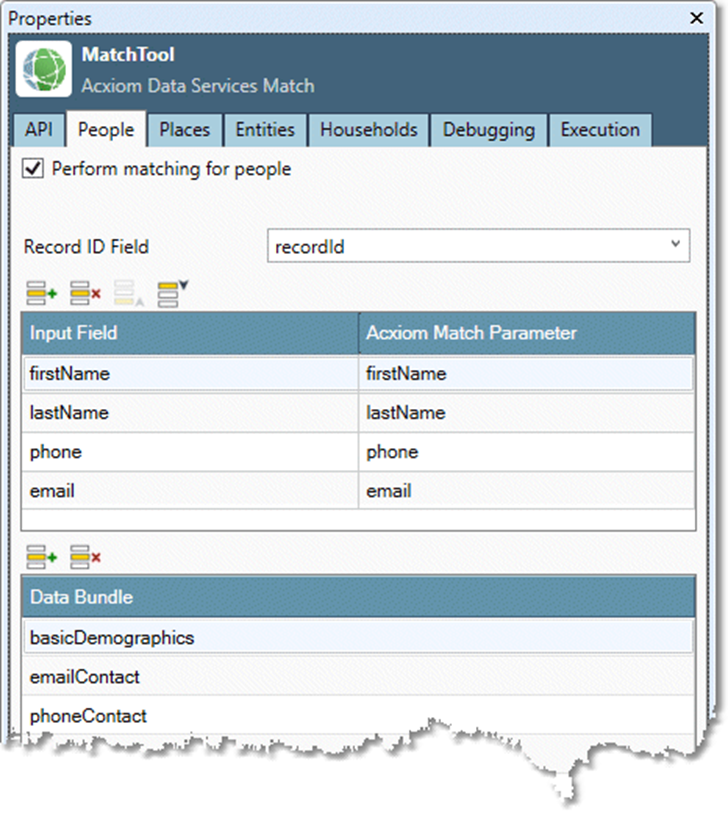Image resolution: width=728 pixels, height=813 pixels.
Task: Click the move row up icon
Action: pos(129,293)
